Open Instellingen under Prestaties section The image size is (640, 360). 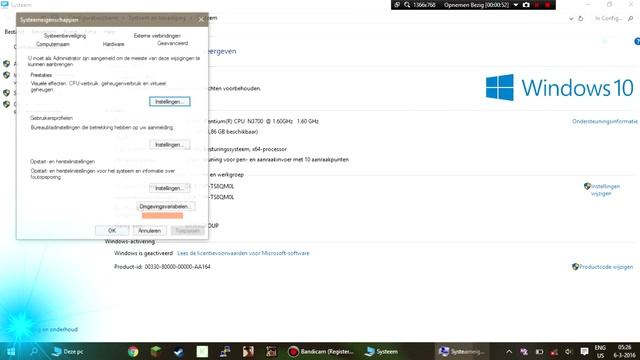169,101
